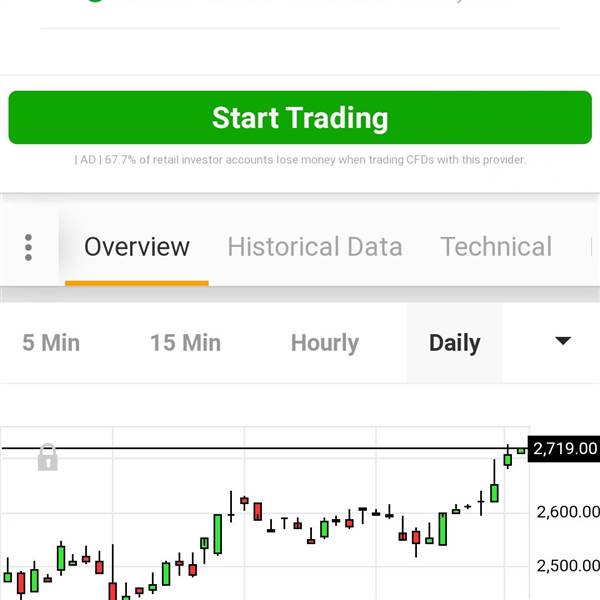This screenshot has width=600, height=600.
Task: Open the Technical tab
Action: pyautogui.click(x=496, y=247)
